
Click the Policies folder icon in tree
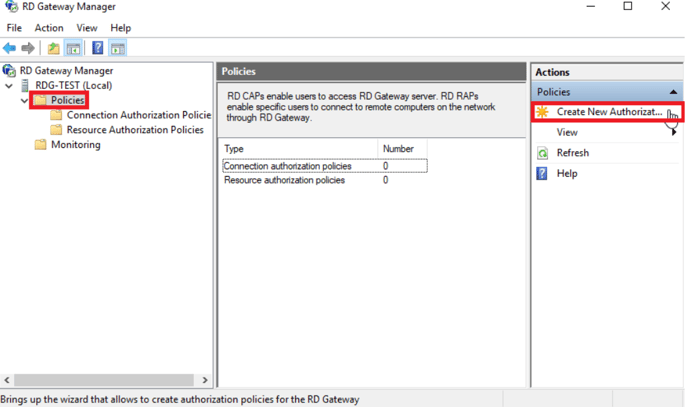tap(40, 100)
